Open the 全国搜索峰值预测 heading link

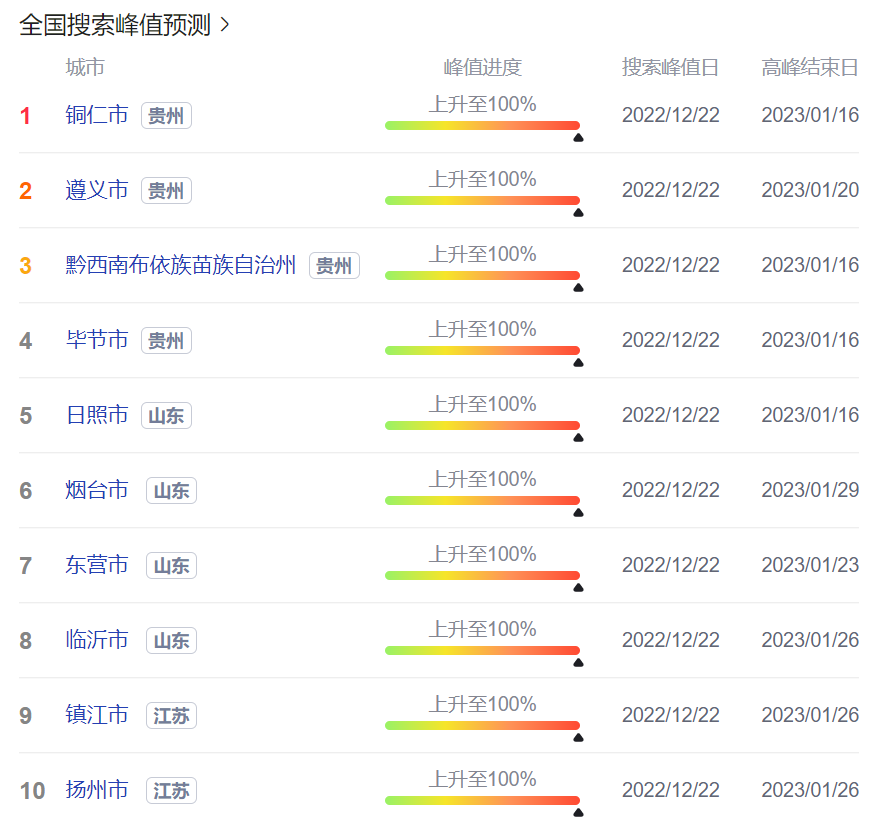(115, 25)
